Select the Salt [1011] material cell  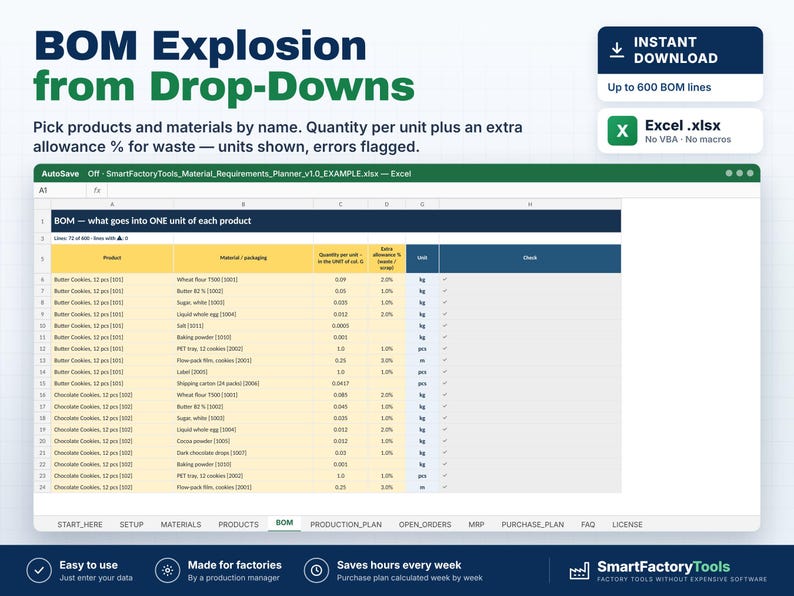point(243,326)
